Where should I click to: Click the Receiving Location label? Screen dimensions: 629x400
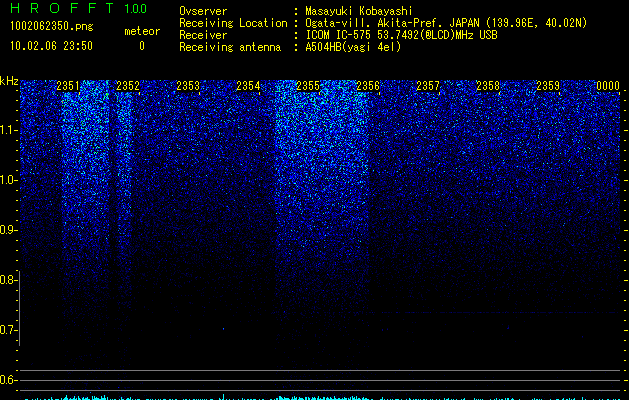(233, 23)
